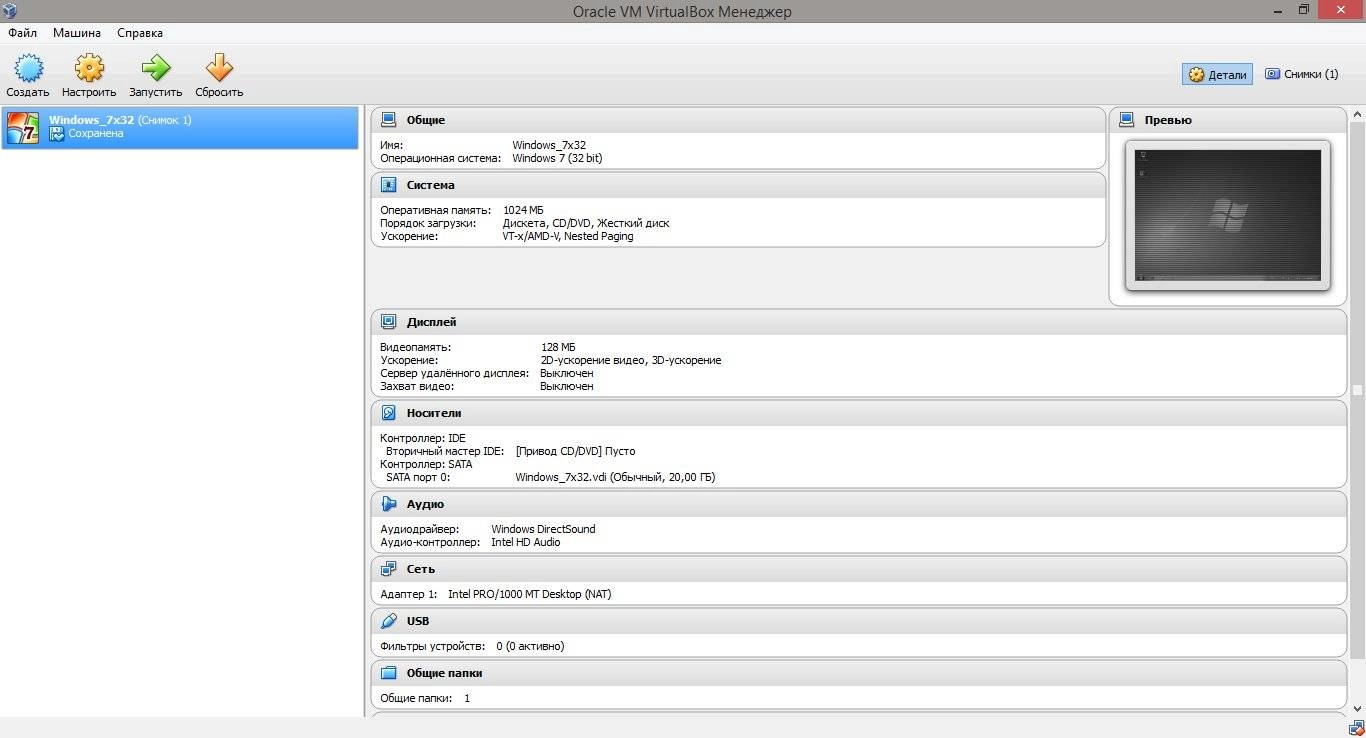
Task: Click the Превью section icon
Action: click(1127, 120)
